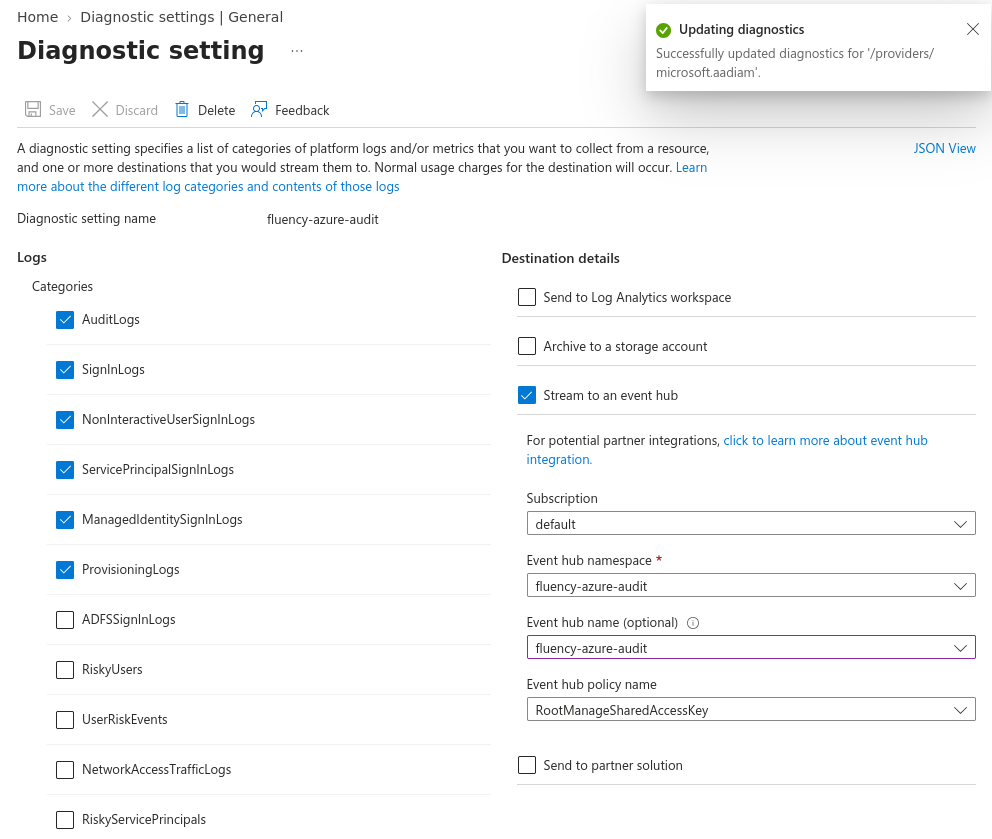Uncheck NonInteractiveUserSignInLogs checkbox

click(65, 420)
